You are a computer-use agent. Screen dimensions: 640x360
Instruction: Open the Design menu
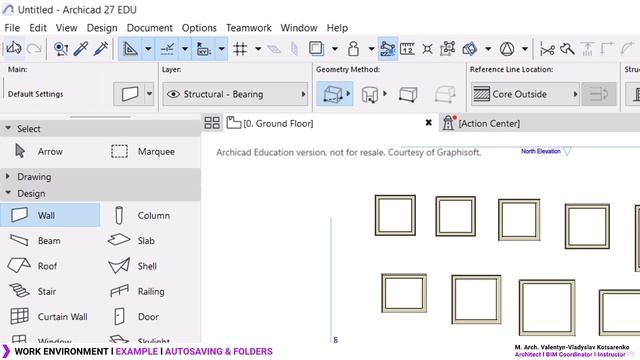pyautogui.click(x=102, y=28)
